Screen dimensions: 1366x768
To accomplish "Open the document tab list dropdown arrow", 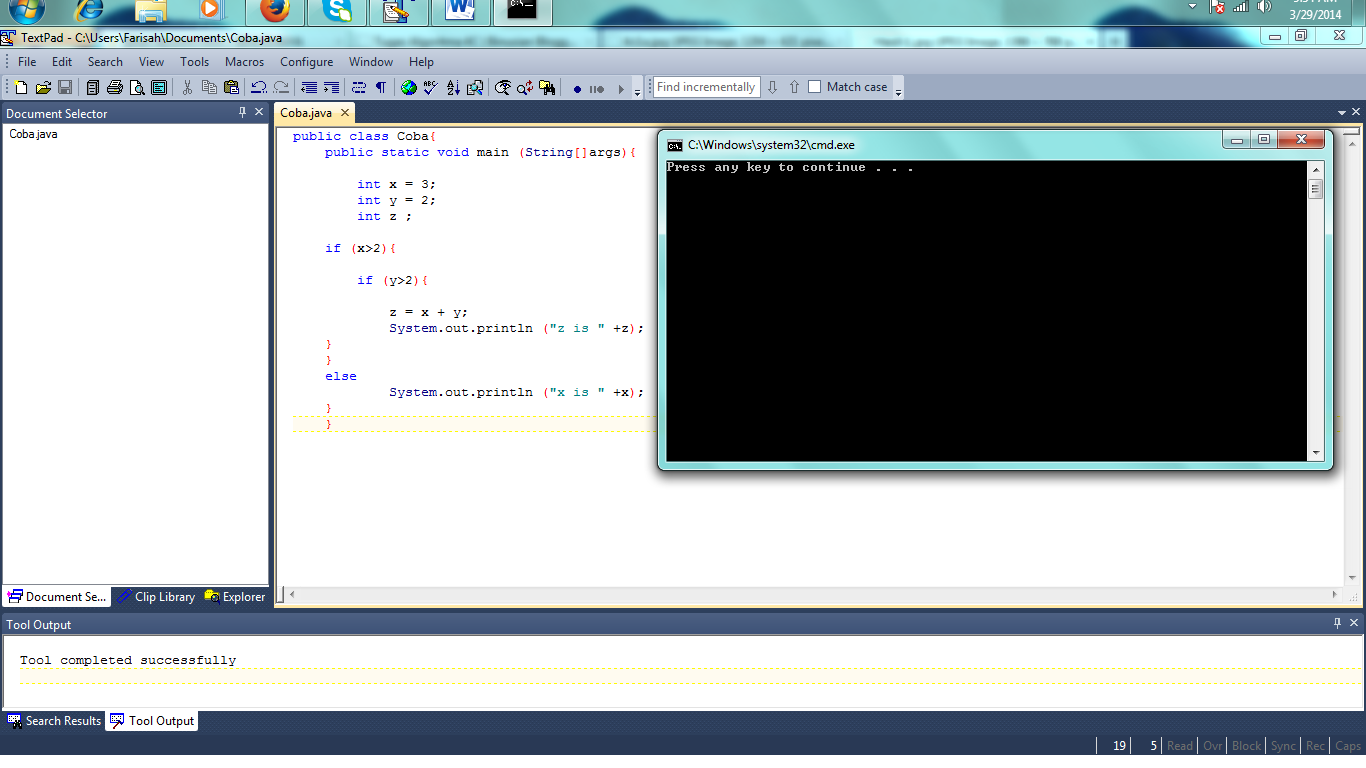I will pos(1342,113).
